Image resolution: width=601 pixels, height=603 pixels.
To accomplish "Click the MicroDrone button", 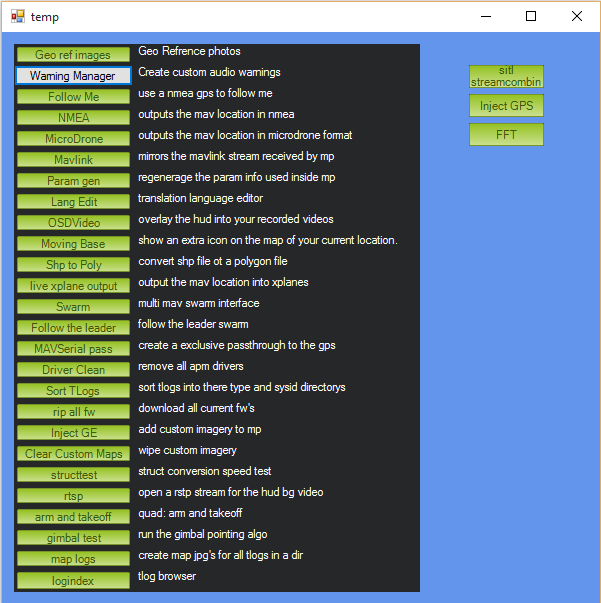I will [73, 139].
